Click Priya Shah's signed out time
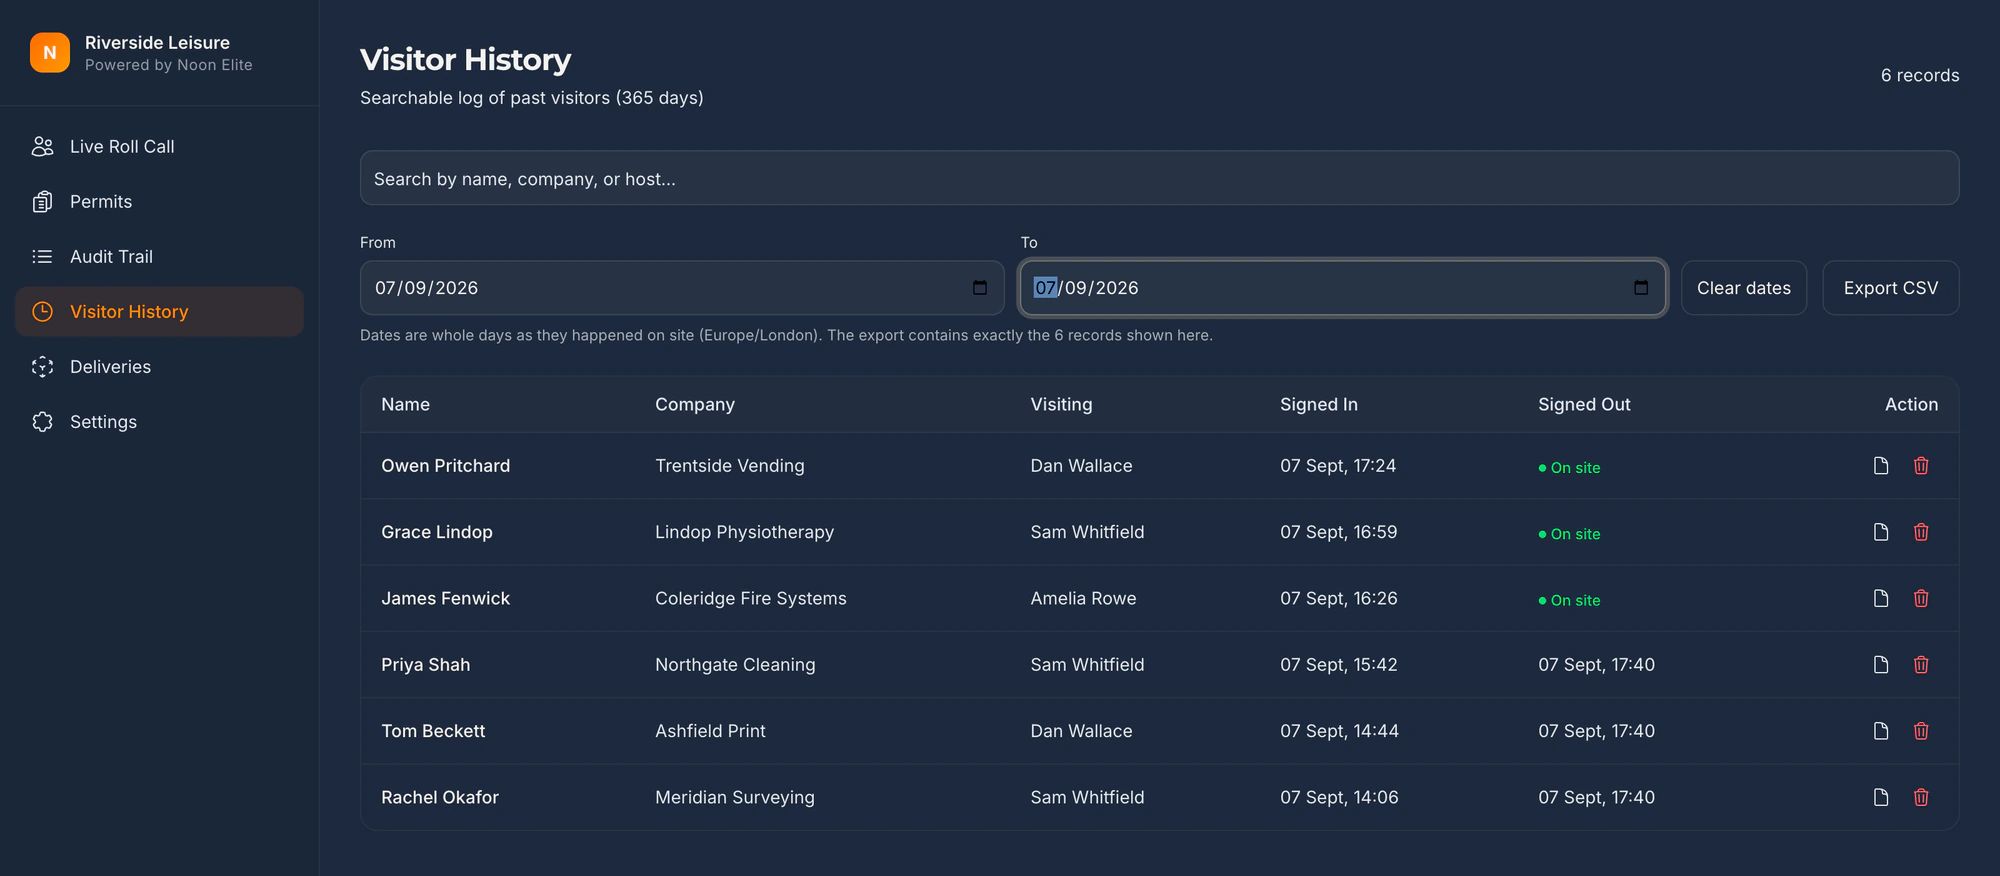Viewport: 2000px width, 876px height. click(1596, 665)
